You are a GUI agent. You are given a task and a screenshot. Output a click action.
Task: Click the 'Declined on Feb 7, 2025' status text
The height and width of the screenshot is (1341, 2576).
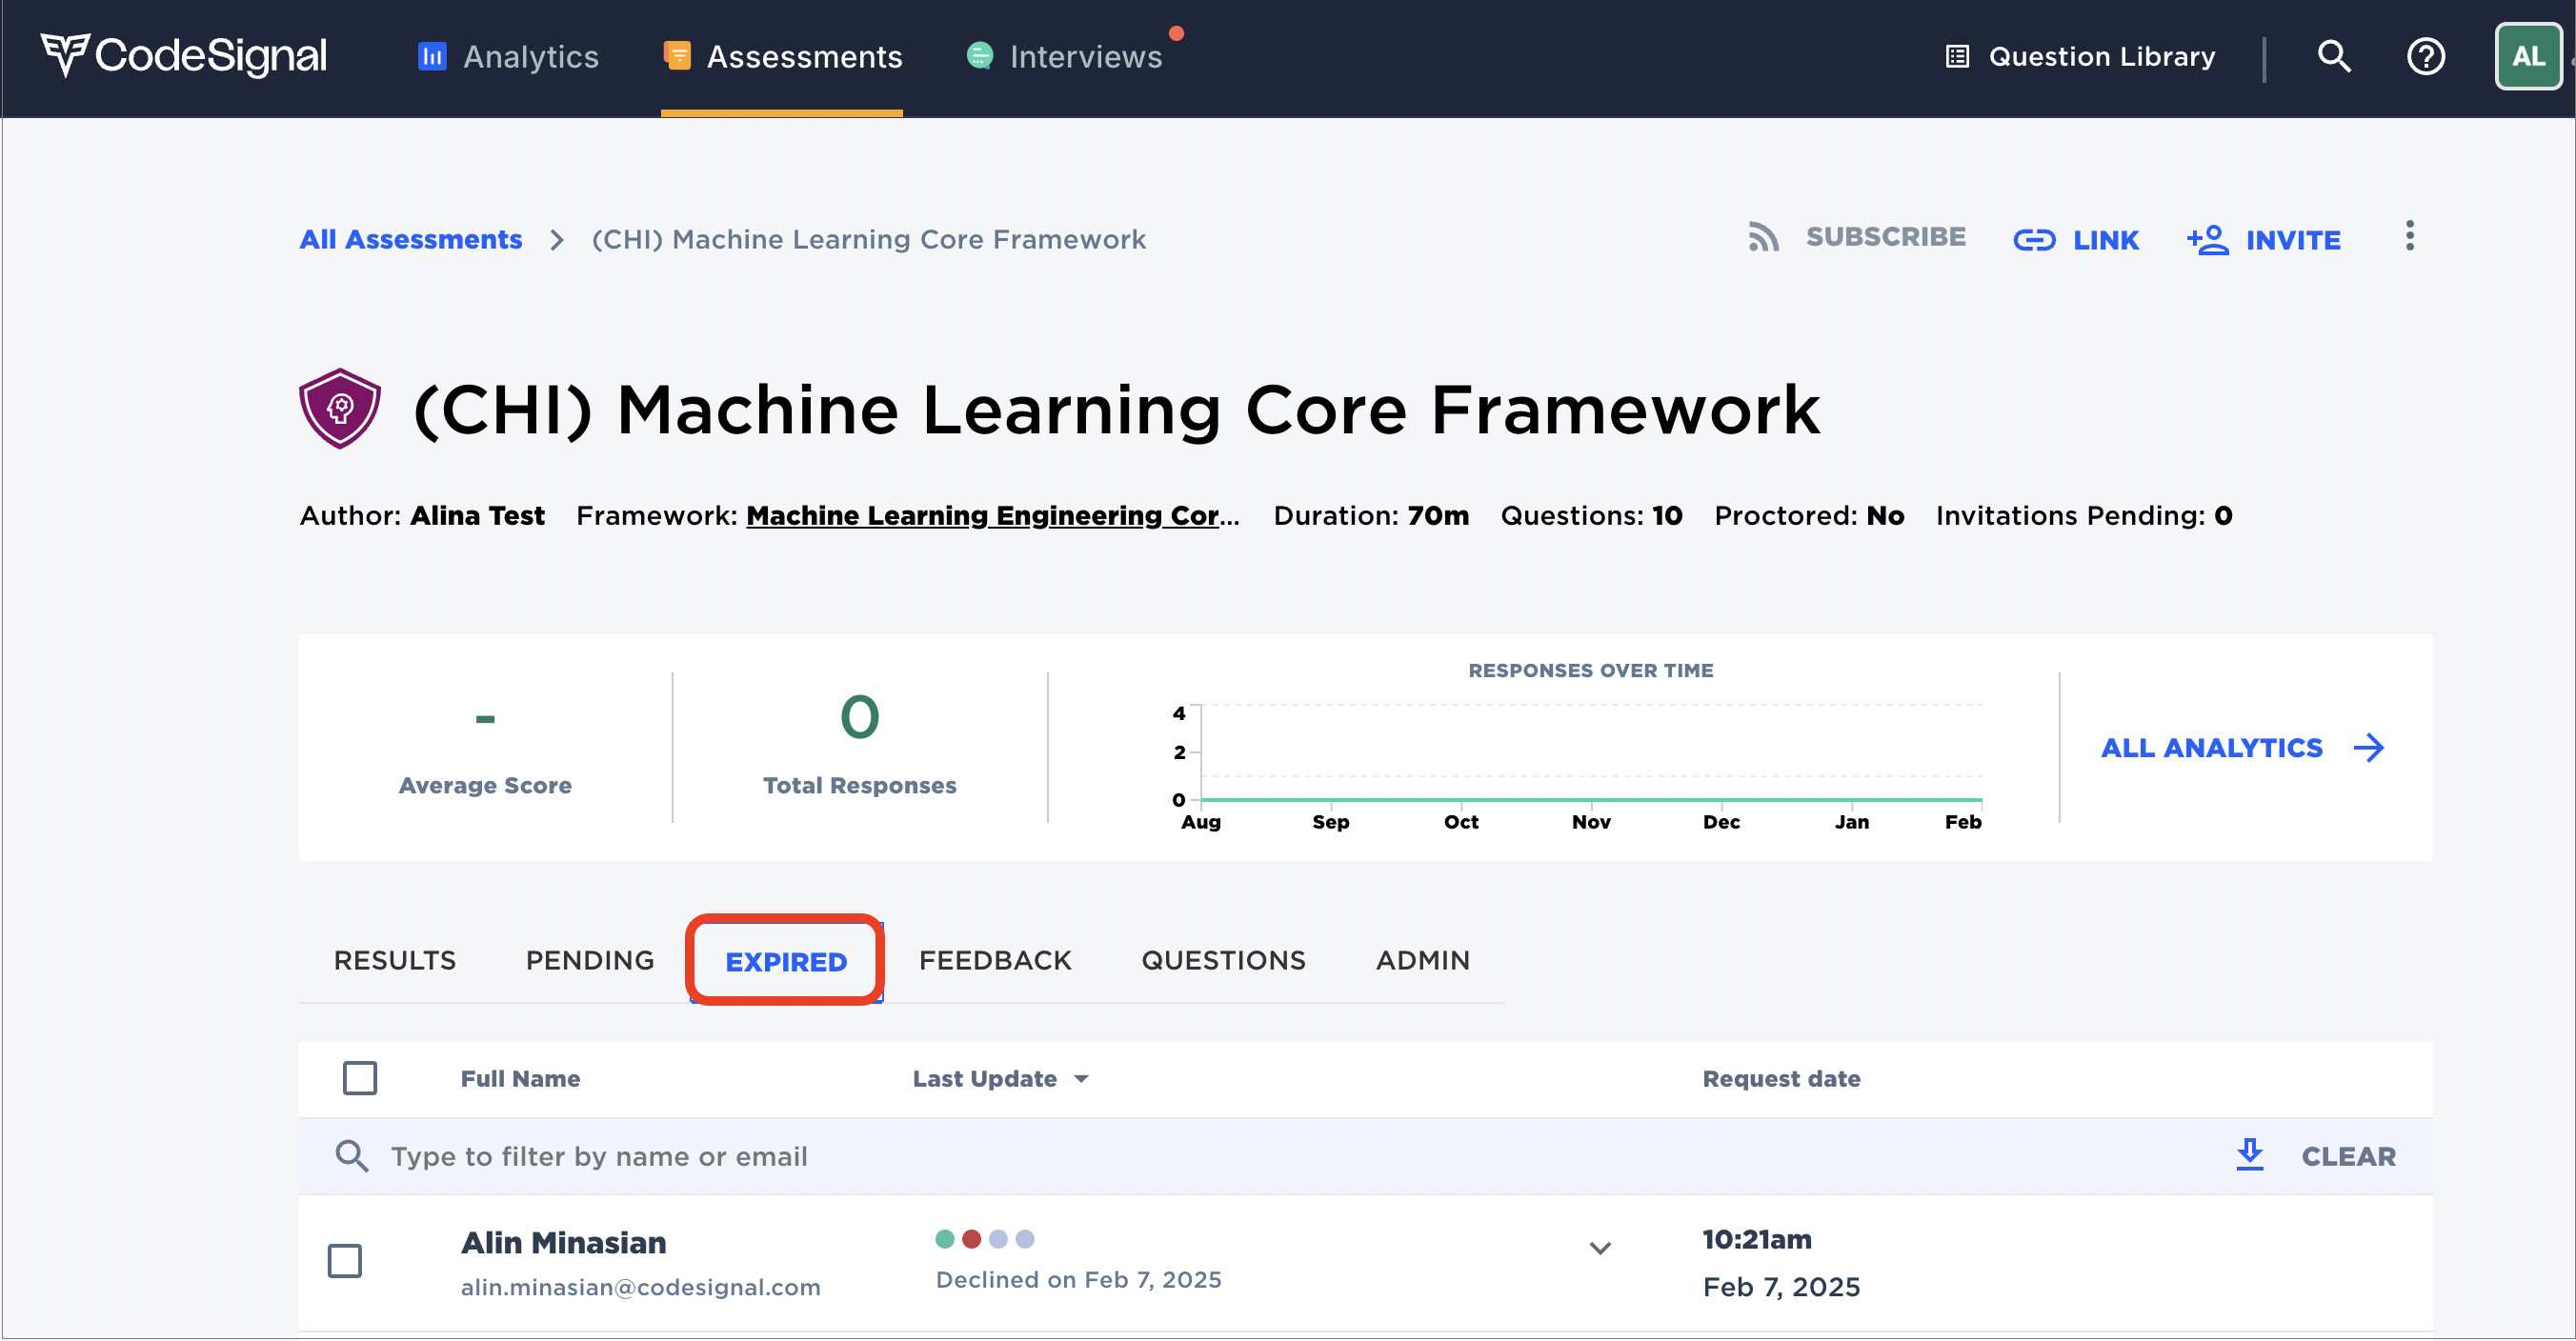[x=1078, y=1279]
